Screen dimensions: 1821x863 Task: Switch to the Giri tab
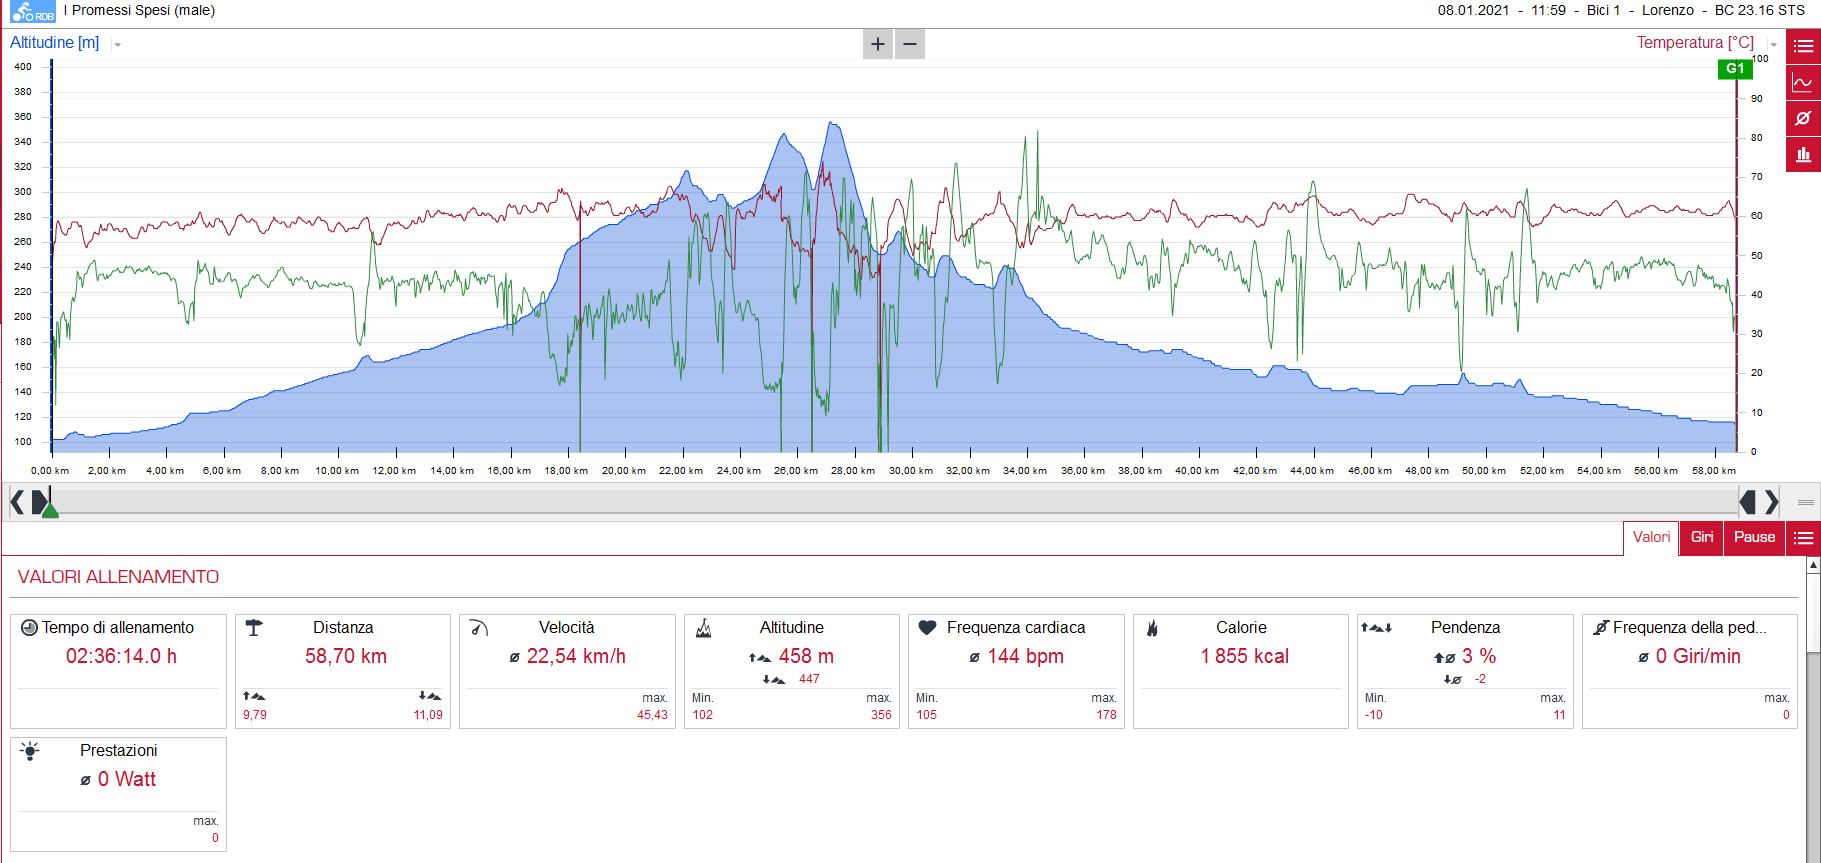[1702, 538]
